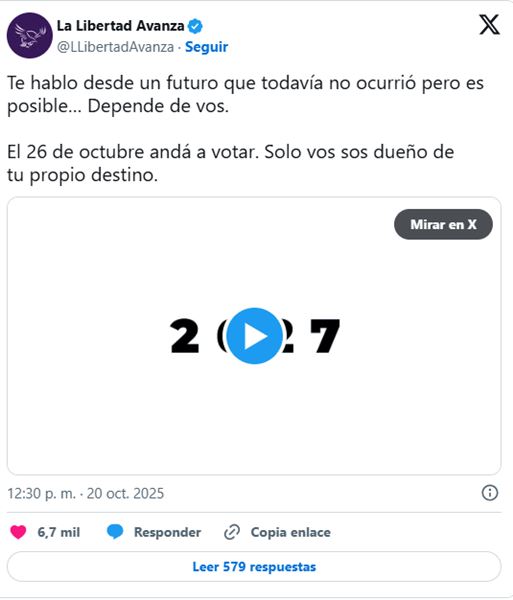Screen dimensions: 513x600
Task: Click the blue verified badge
Action: coord(195,26)
